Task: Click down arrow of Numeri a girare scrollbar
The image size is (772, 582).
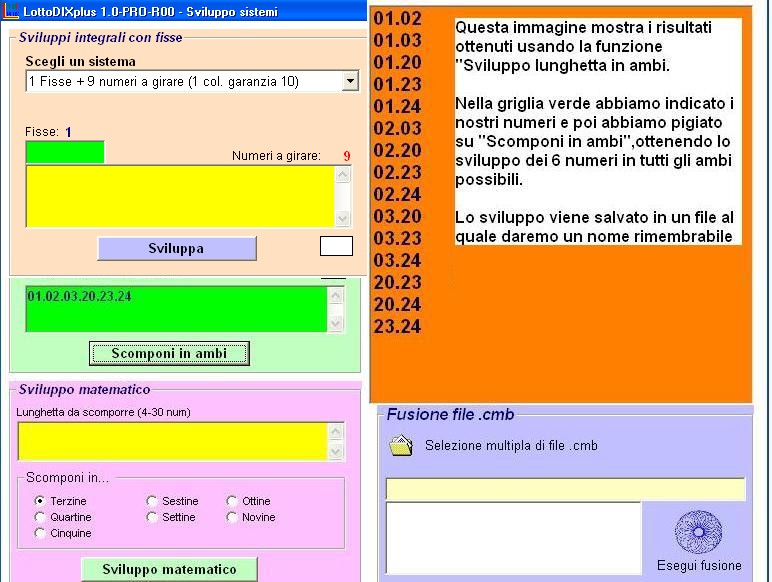Action: pos(343,218)
